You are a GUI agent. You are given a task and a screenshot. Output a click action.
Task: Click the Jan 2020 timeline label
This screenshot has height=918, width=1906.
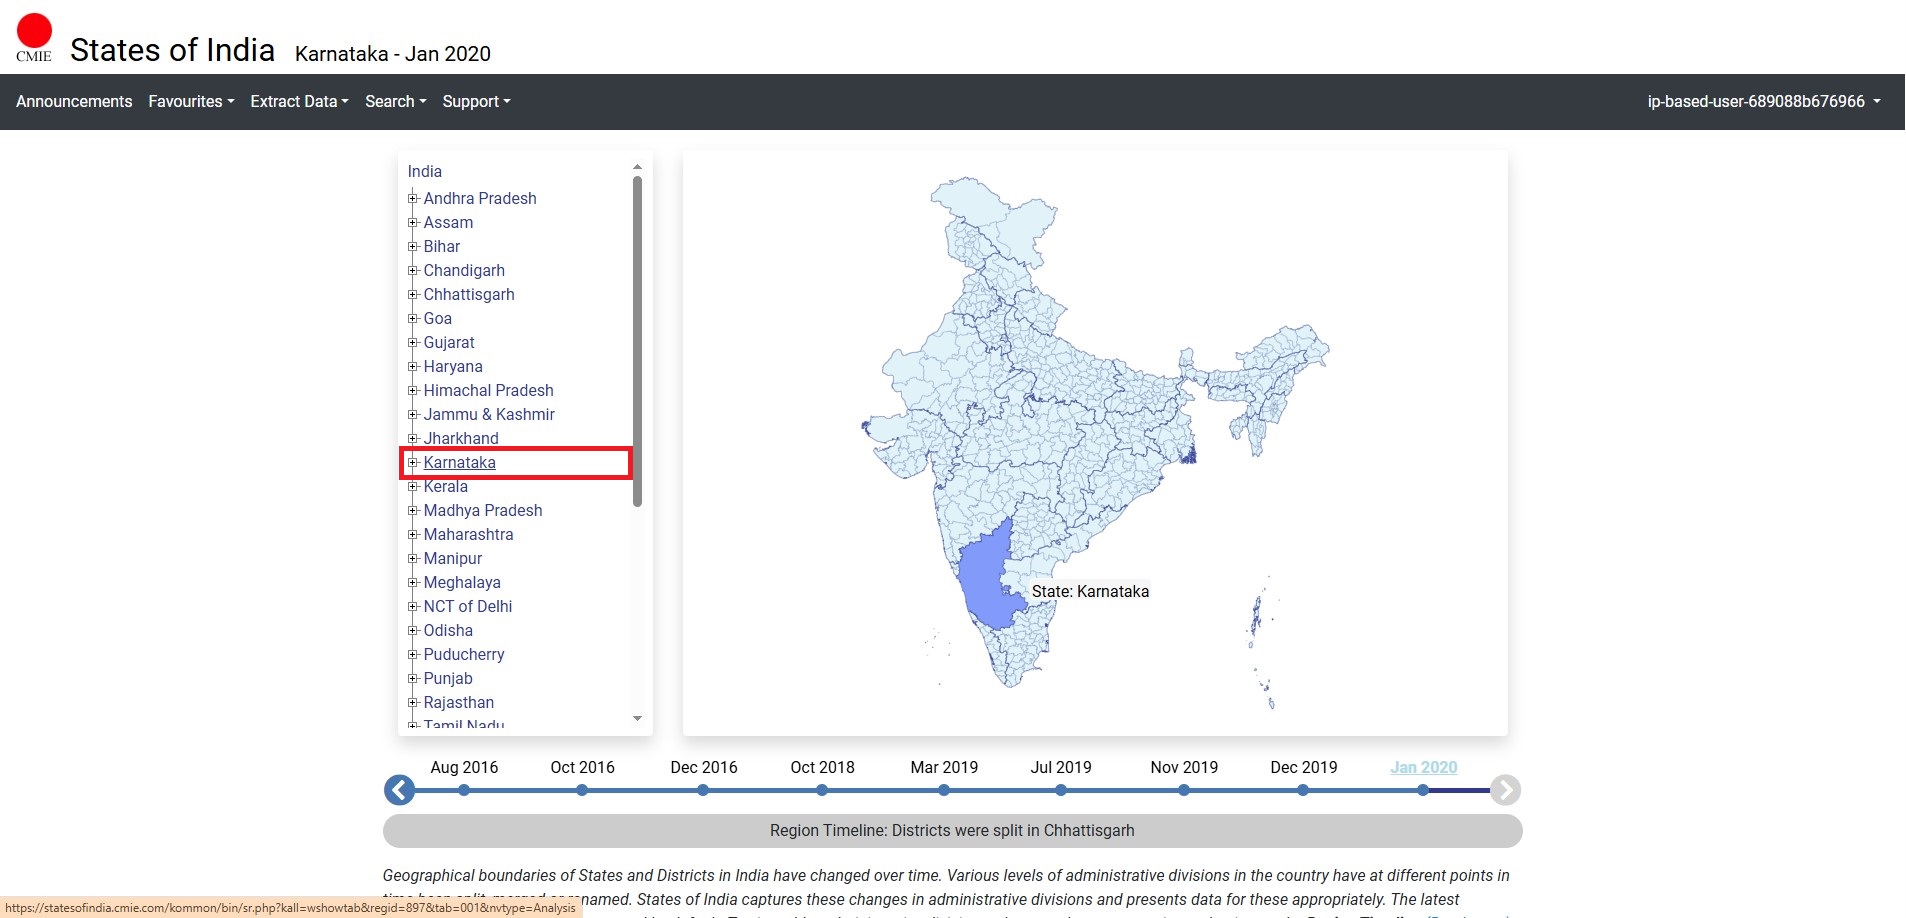click(x=1423, y=767)
